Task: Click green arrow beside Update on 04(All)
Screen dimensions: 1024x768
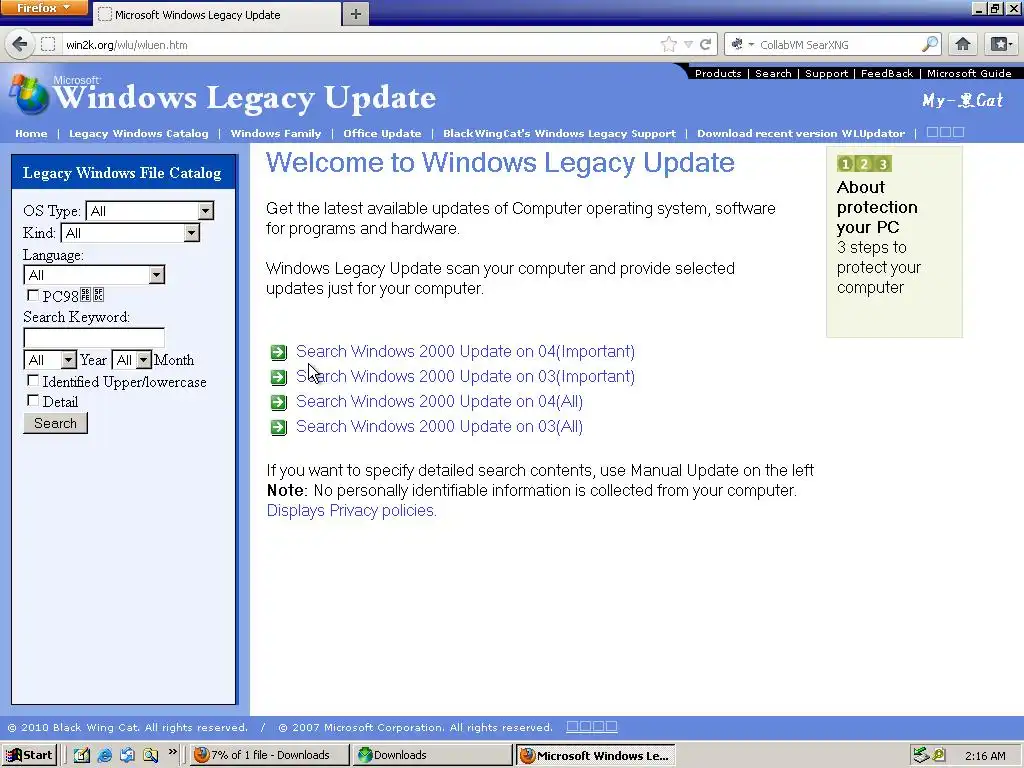Action: click(x=279, y=402)
